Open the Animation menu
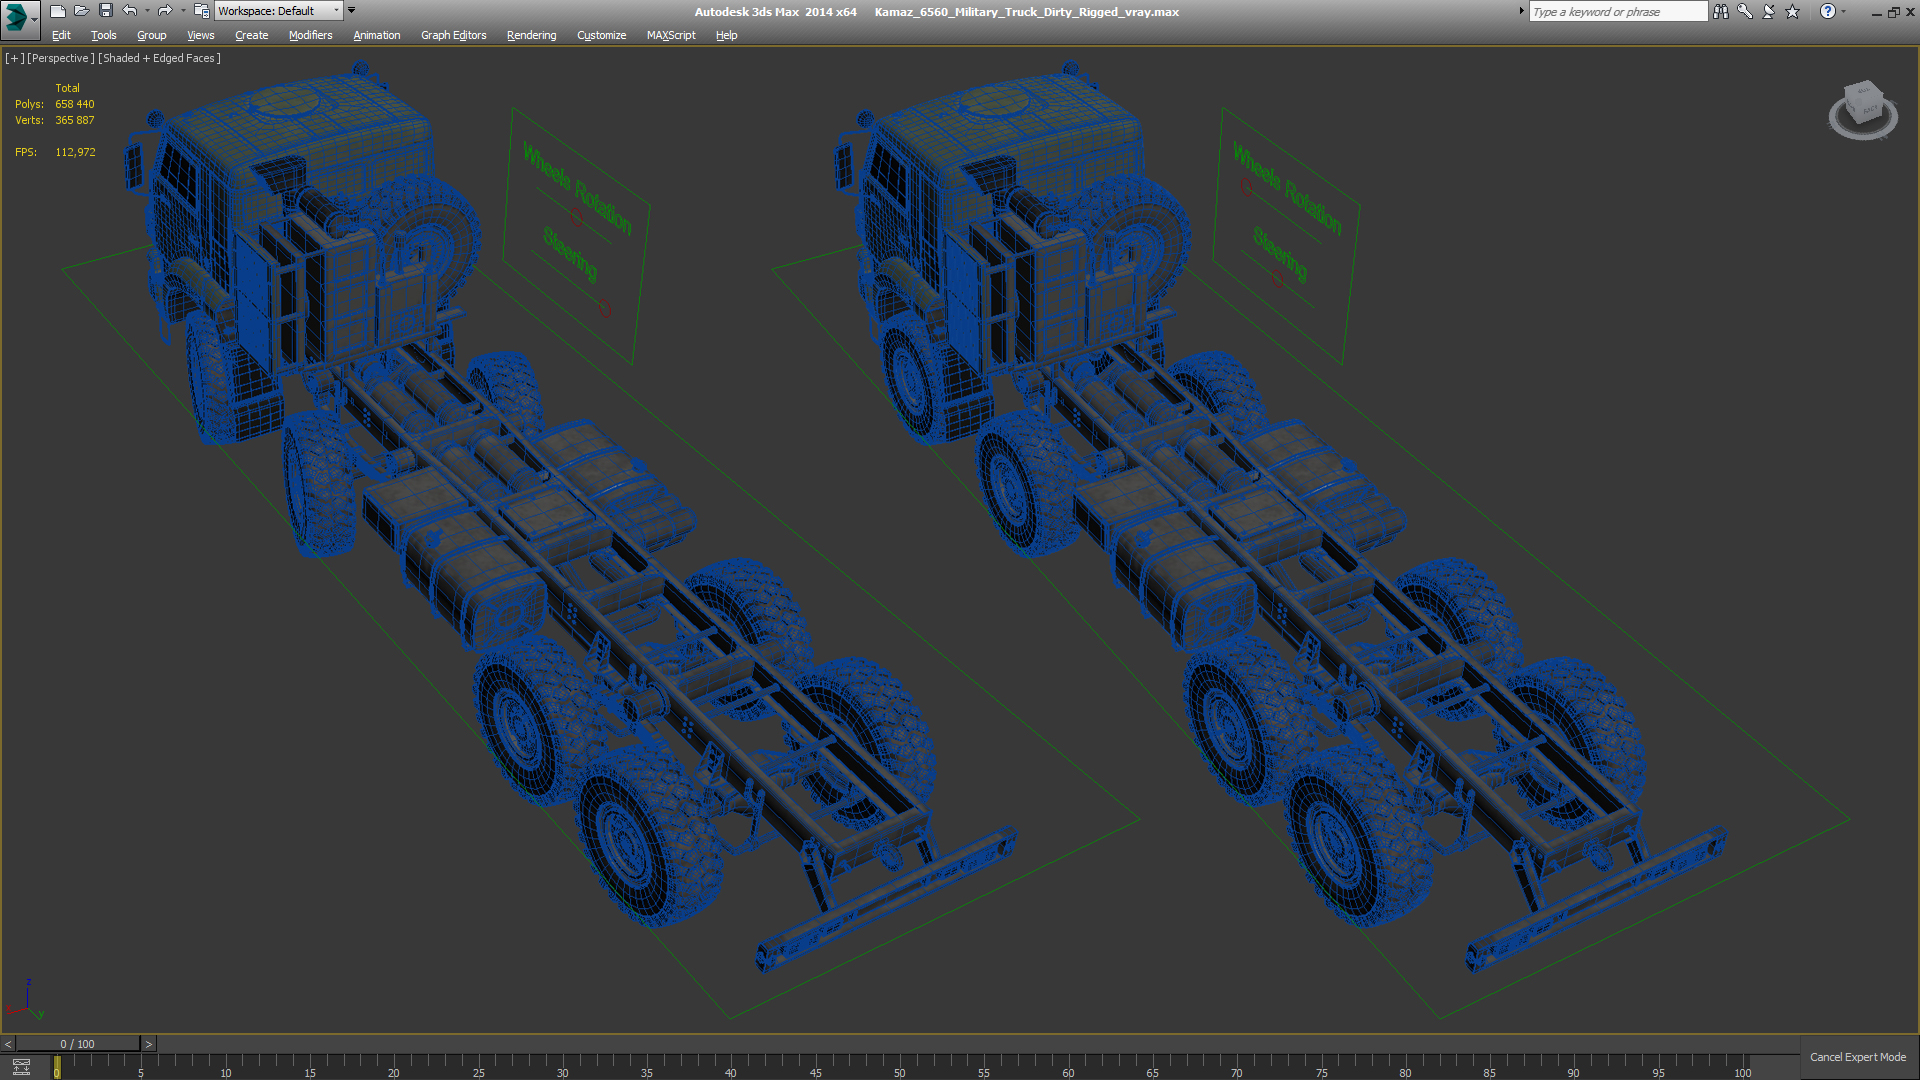This screenshot has width=1920, height=1080. pyautogui.click(x=377, y=35)
